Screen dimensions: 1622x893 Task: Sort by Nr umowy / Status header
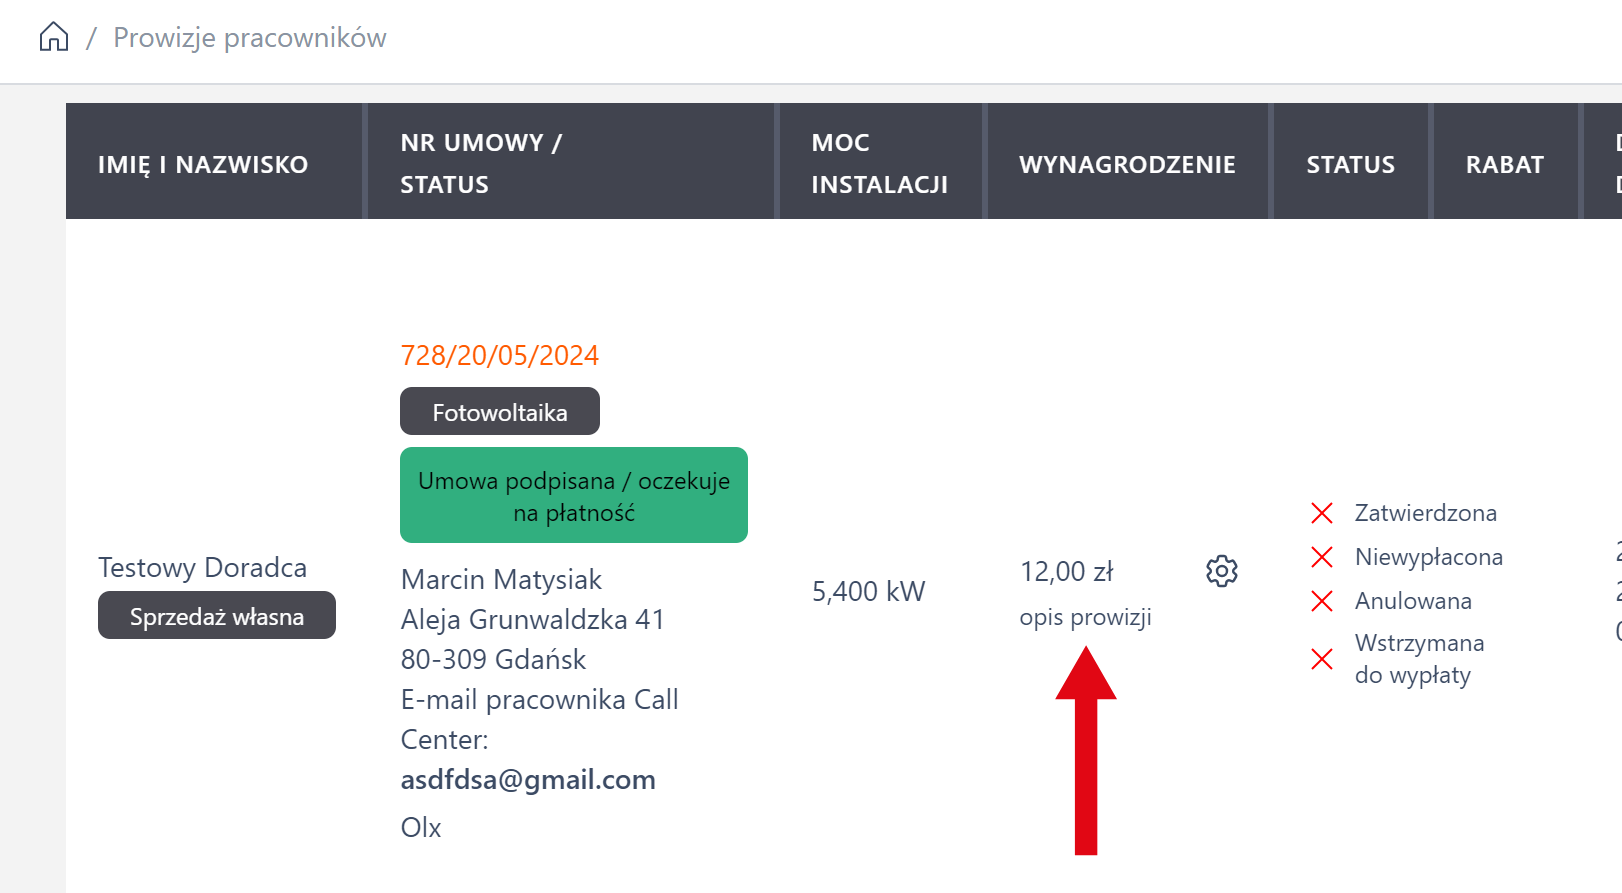click(x=480, y=163)
